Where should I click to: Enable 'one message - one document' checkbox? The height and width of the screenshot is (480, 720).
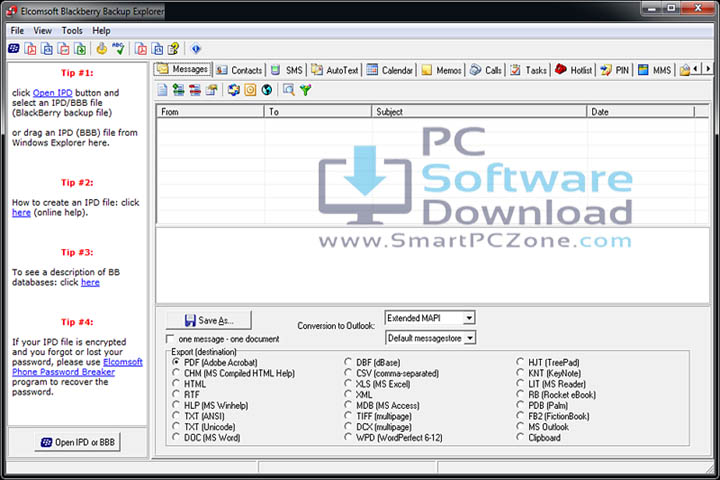click(170, 339)
